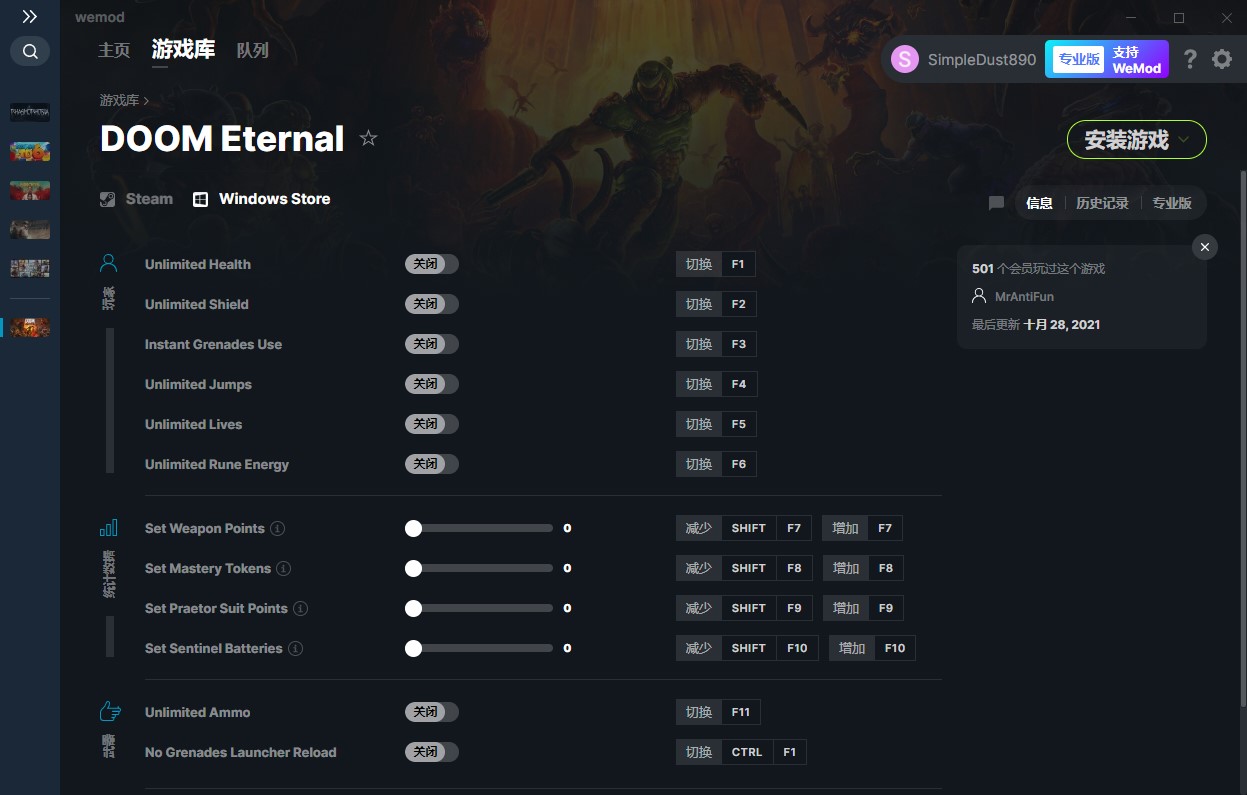Toggle Unlimited Health switch
This screenshot has height=795, width=1247.
click(432, 264)
